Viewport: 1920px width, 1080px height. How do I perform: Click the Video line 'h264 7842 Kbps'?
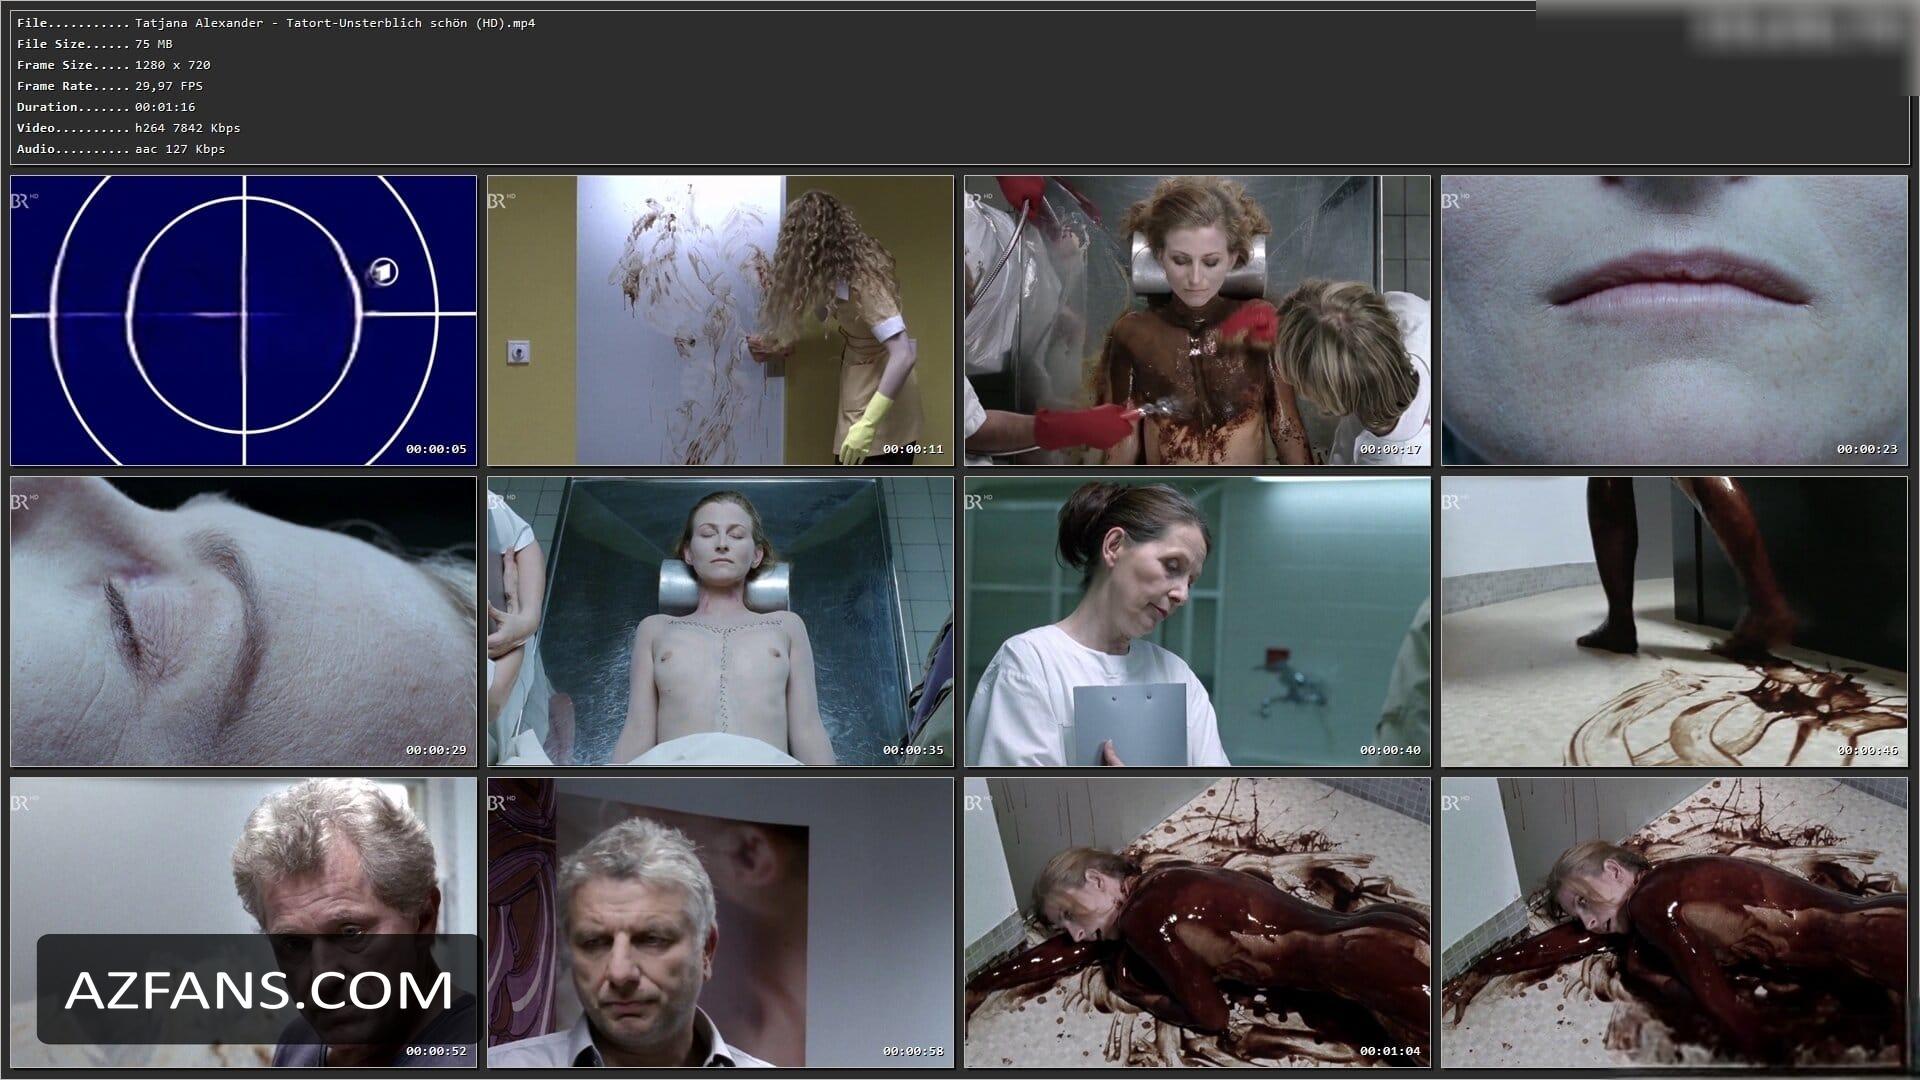pyautogui.click(x=188, y=128)
